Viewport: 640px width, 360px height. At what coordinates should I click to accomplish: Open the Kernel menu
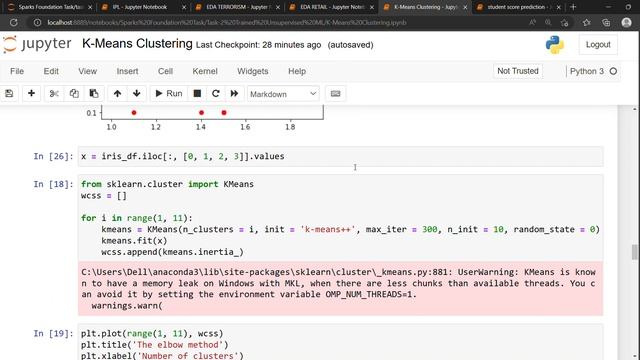tap(205, 71)
